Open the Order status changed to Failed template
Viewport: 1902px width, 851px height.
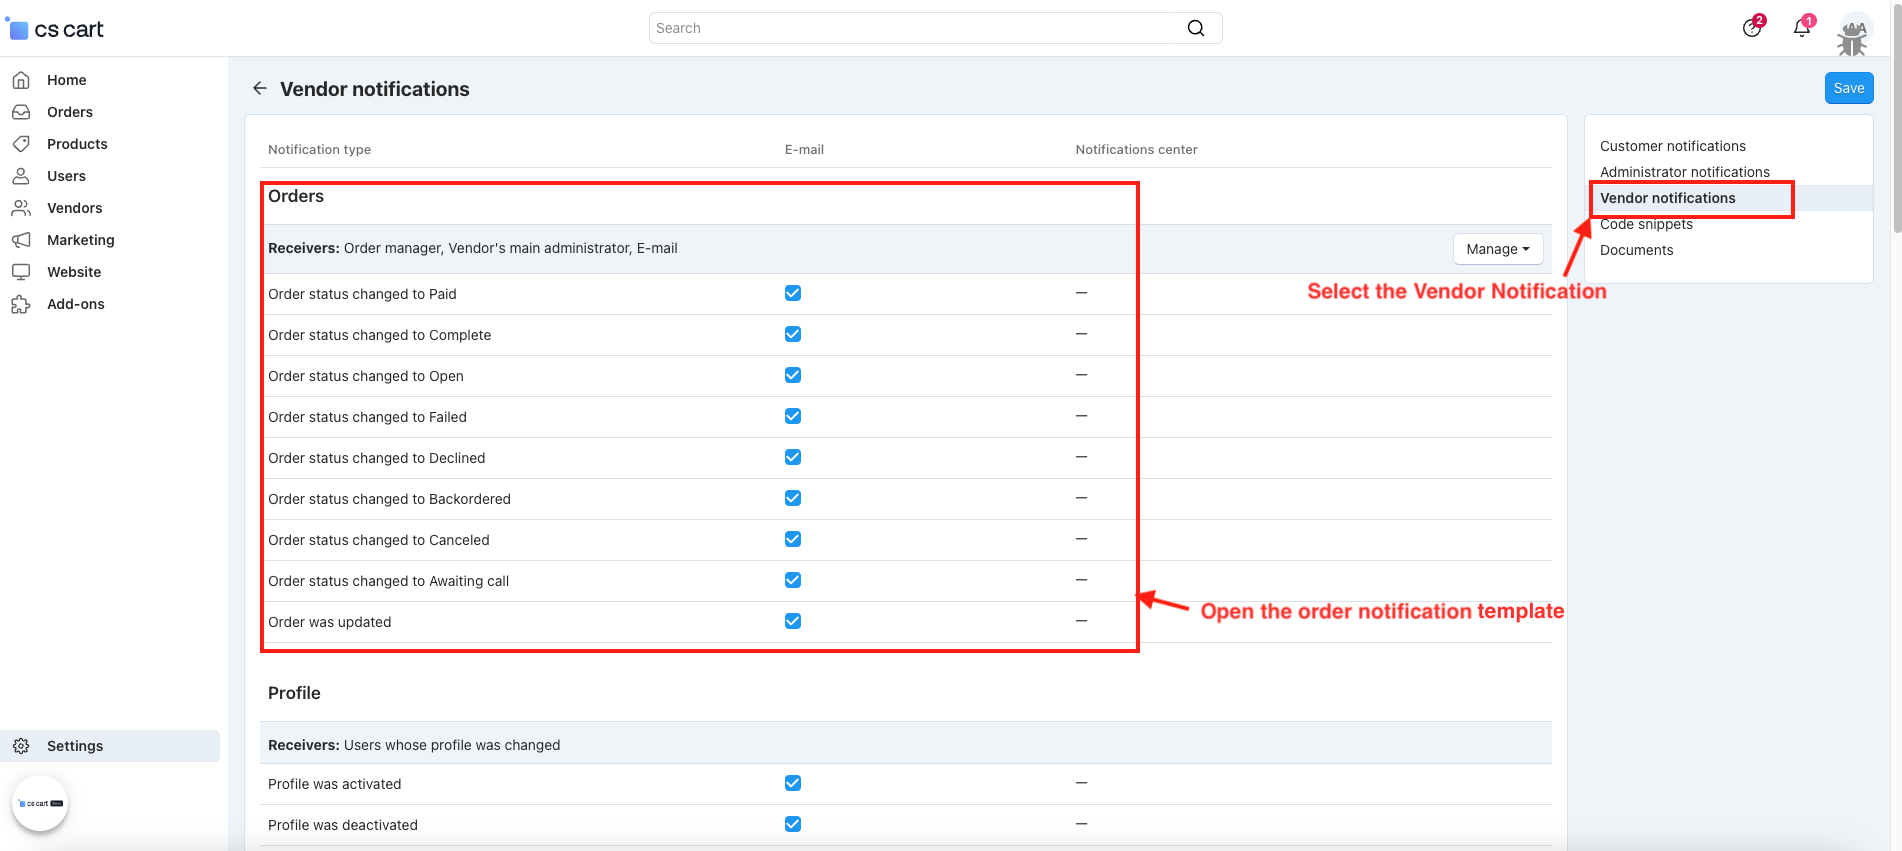[367, 417]
